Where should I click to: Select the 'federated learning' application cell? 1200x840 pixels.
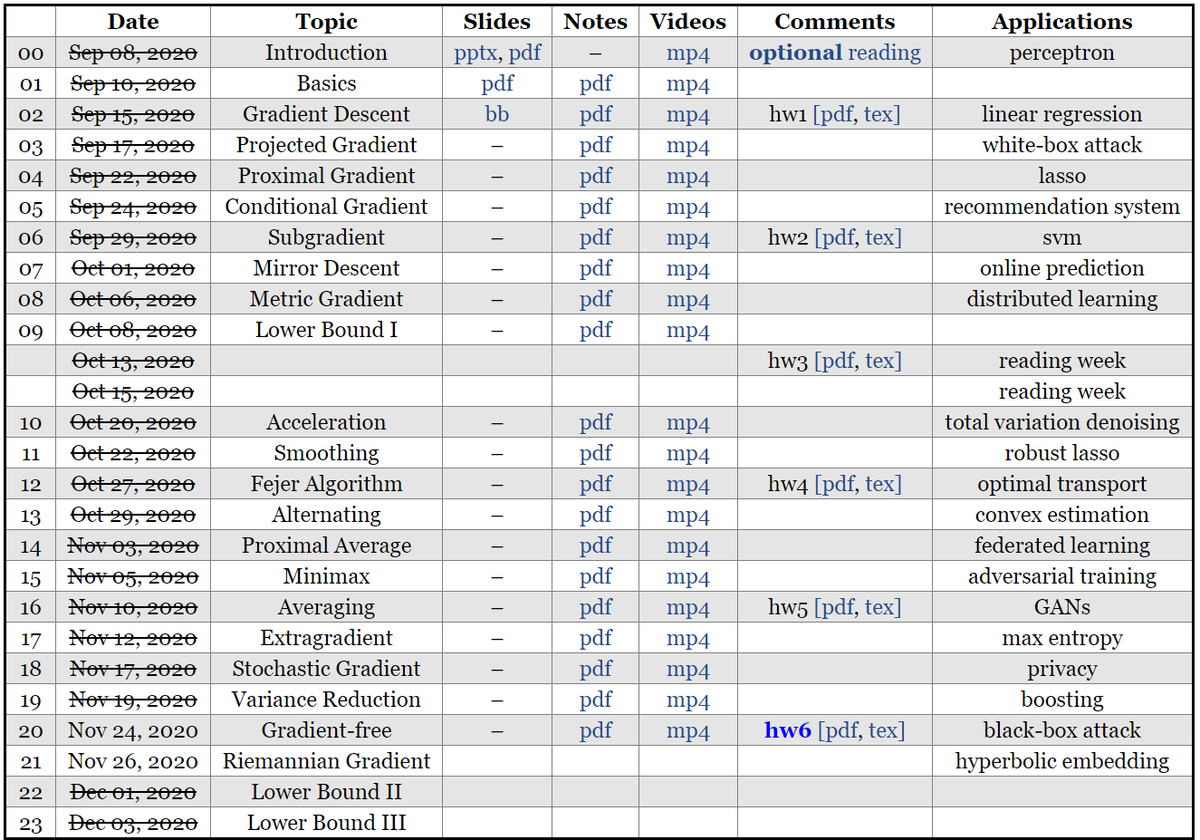click(x=1062, y=546)
